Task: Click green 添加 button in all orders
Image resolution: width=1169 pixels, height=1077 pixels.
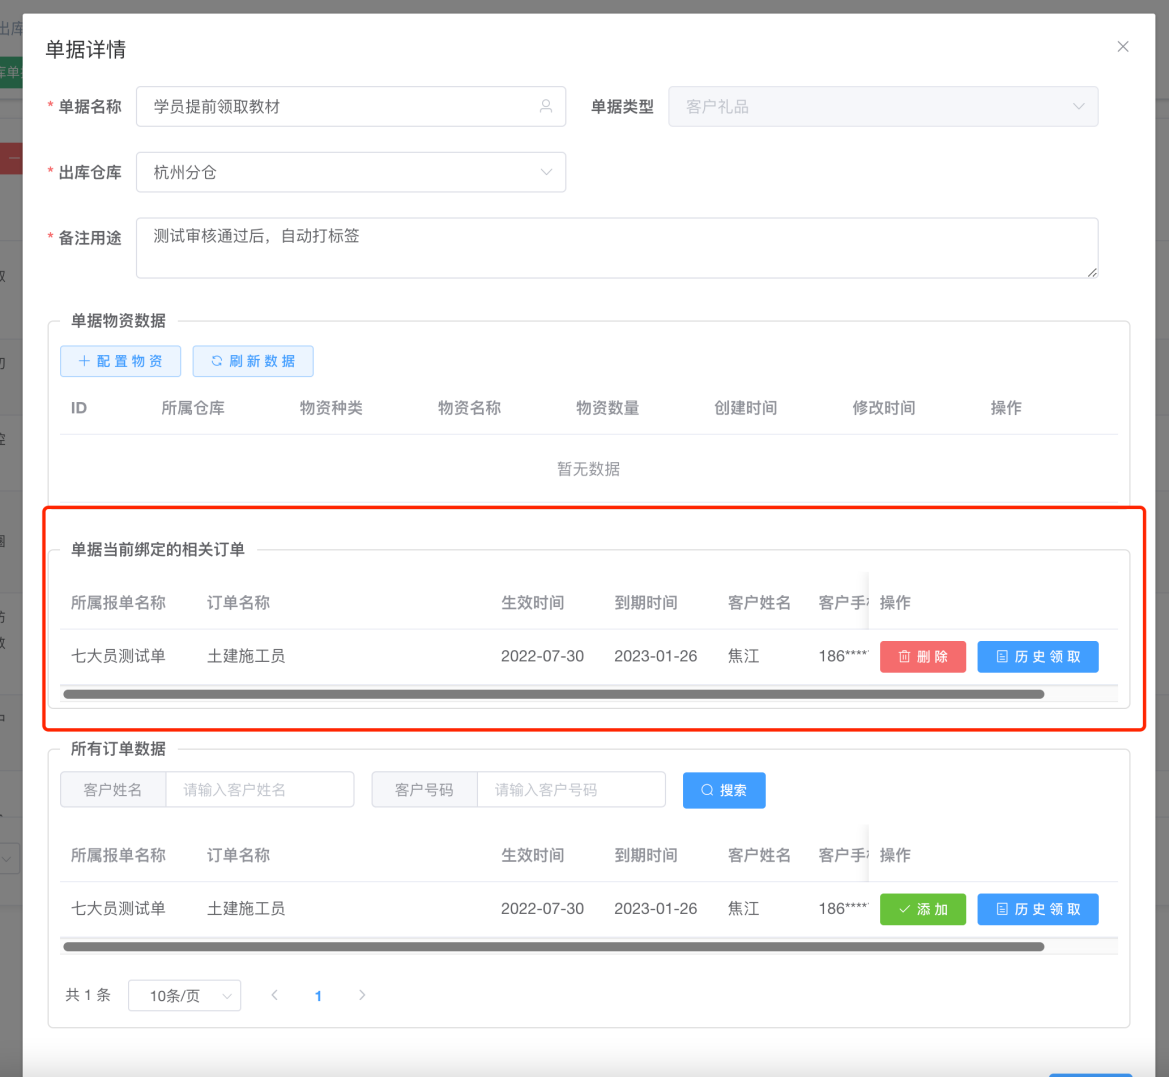Action: [922, 909]
